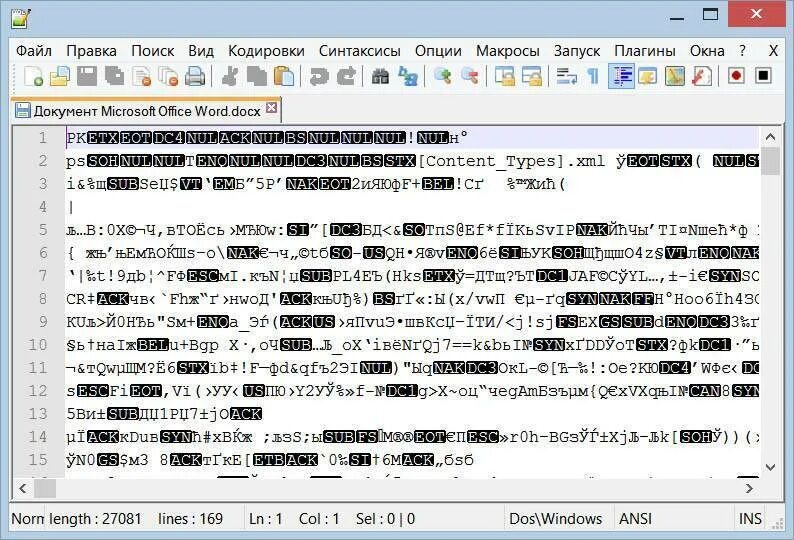Viewport: 794px width, 540px height.
Task: Click the lines : 169 status entry
Action: [x=190, y=519]
